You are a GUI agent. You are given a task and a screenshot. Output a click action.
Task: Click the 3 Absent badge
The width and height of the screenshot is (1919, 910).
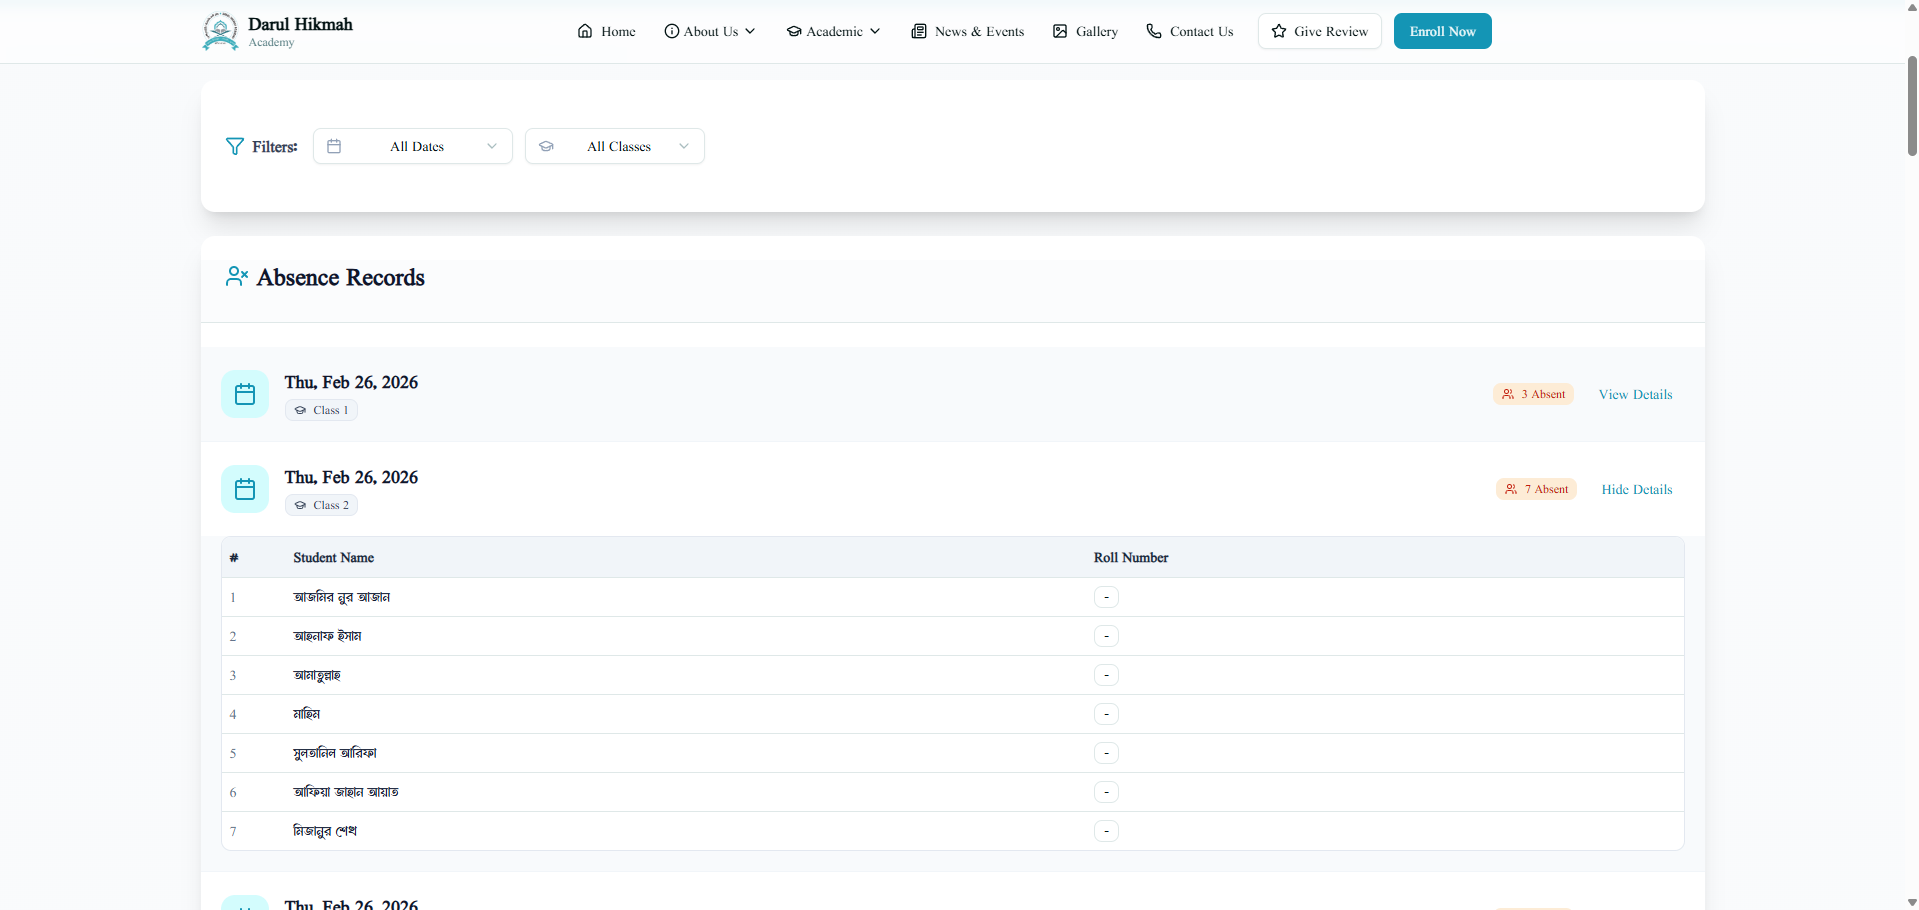tap(1533, 394)
